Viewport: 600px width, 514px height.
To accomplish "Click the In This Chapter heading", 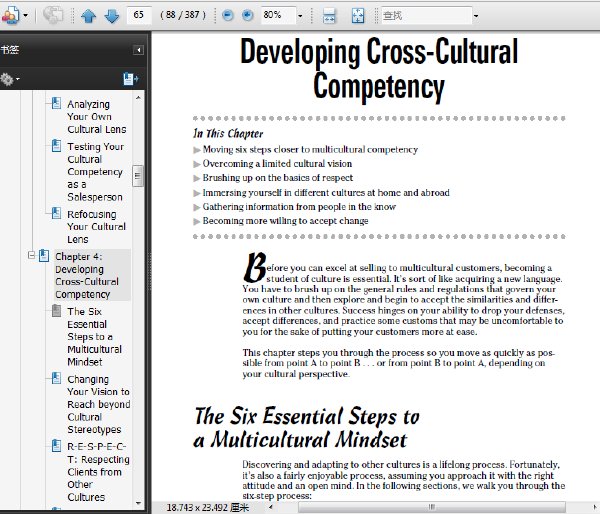I will point(228,133).
